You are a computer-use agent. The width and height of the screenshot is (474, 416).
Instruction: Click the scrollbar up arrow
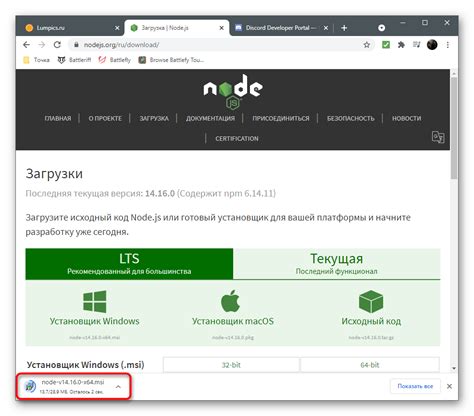[x=454, y=73]
